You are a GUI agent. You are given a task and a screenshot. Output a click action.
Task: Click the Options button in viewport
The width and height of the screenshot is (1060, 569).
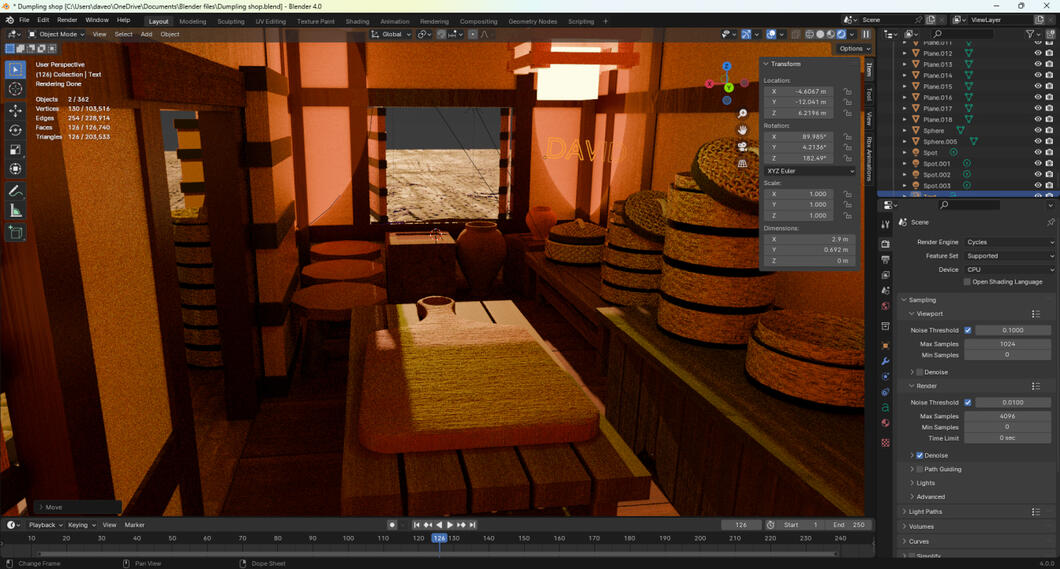pos(854,49)
